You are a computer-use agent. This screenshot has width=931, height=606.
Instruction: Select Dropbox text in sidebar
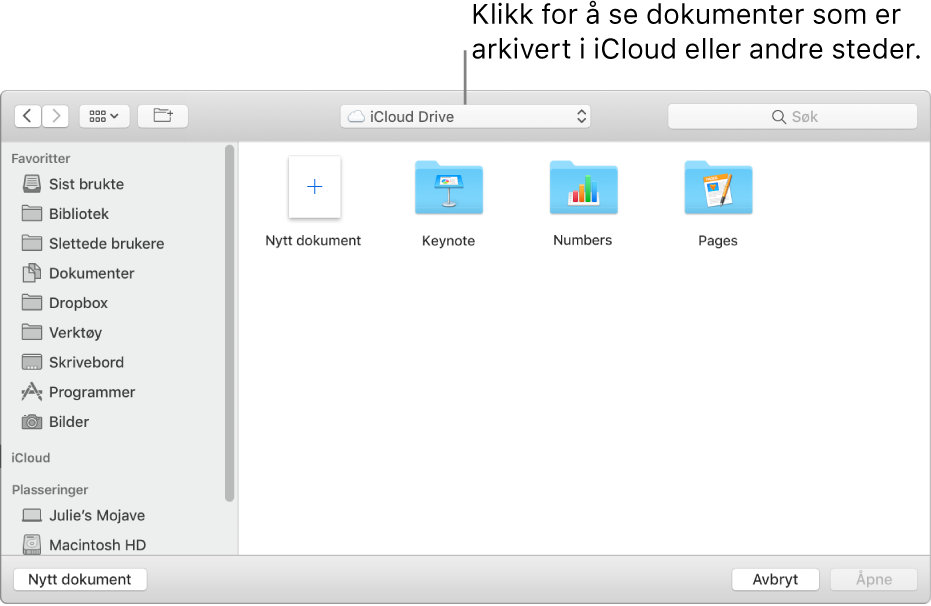[x=78, y=303]
